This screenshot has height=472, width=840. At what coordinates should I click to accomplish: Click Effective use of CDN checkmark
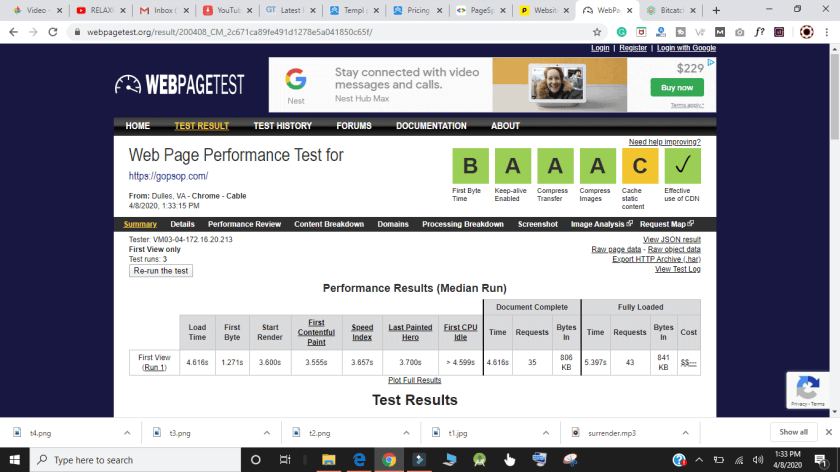click(682, 166)
